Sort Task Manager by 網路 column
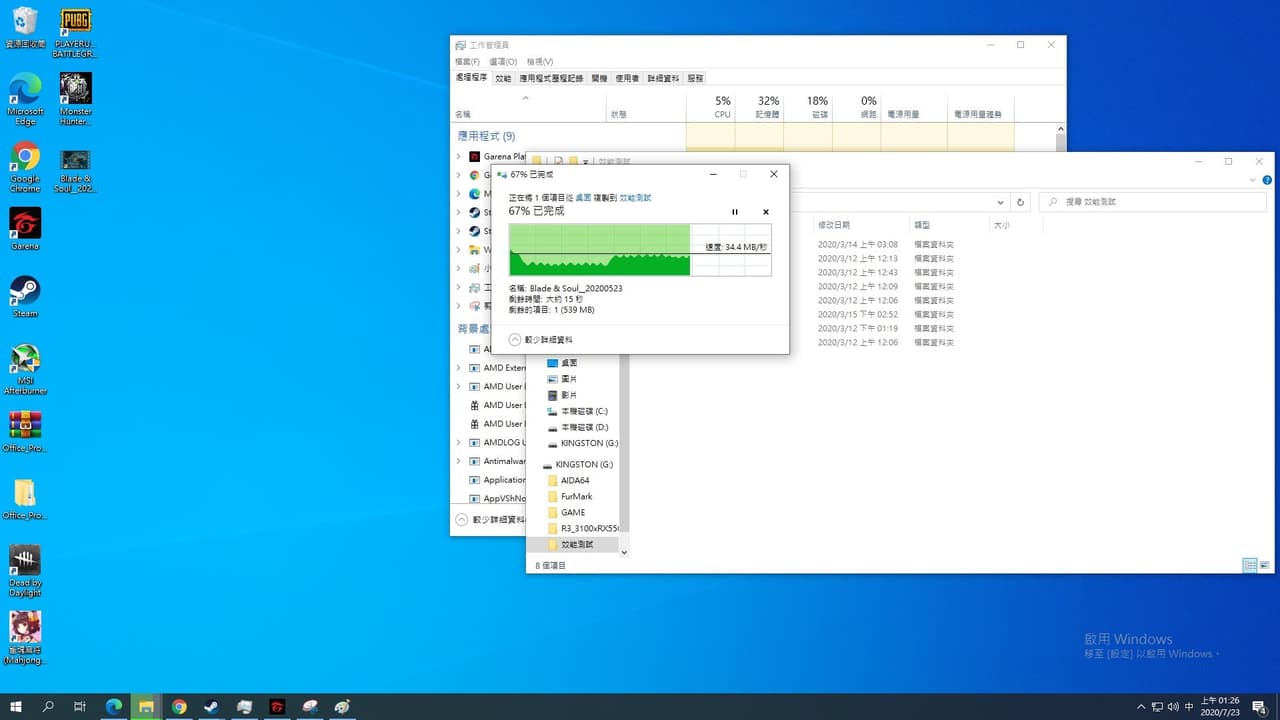The image size is (1280, 720). [x=856, y=106]
